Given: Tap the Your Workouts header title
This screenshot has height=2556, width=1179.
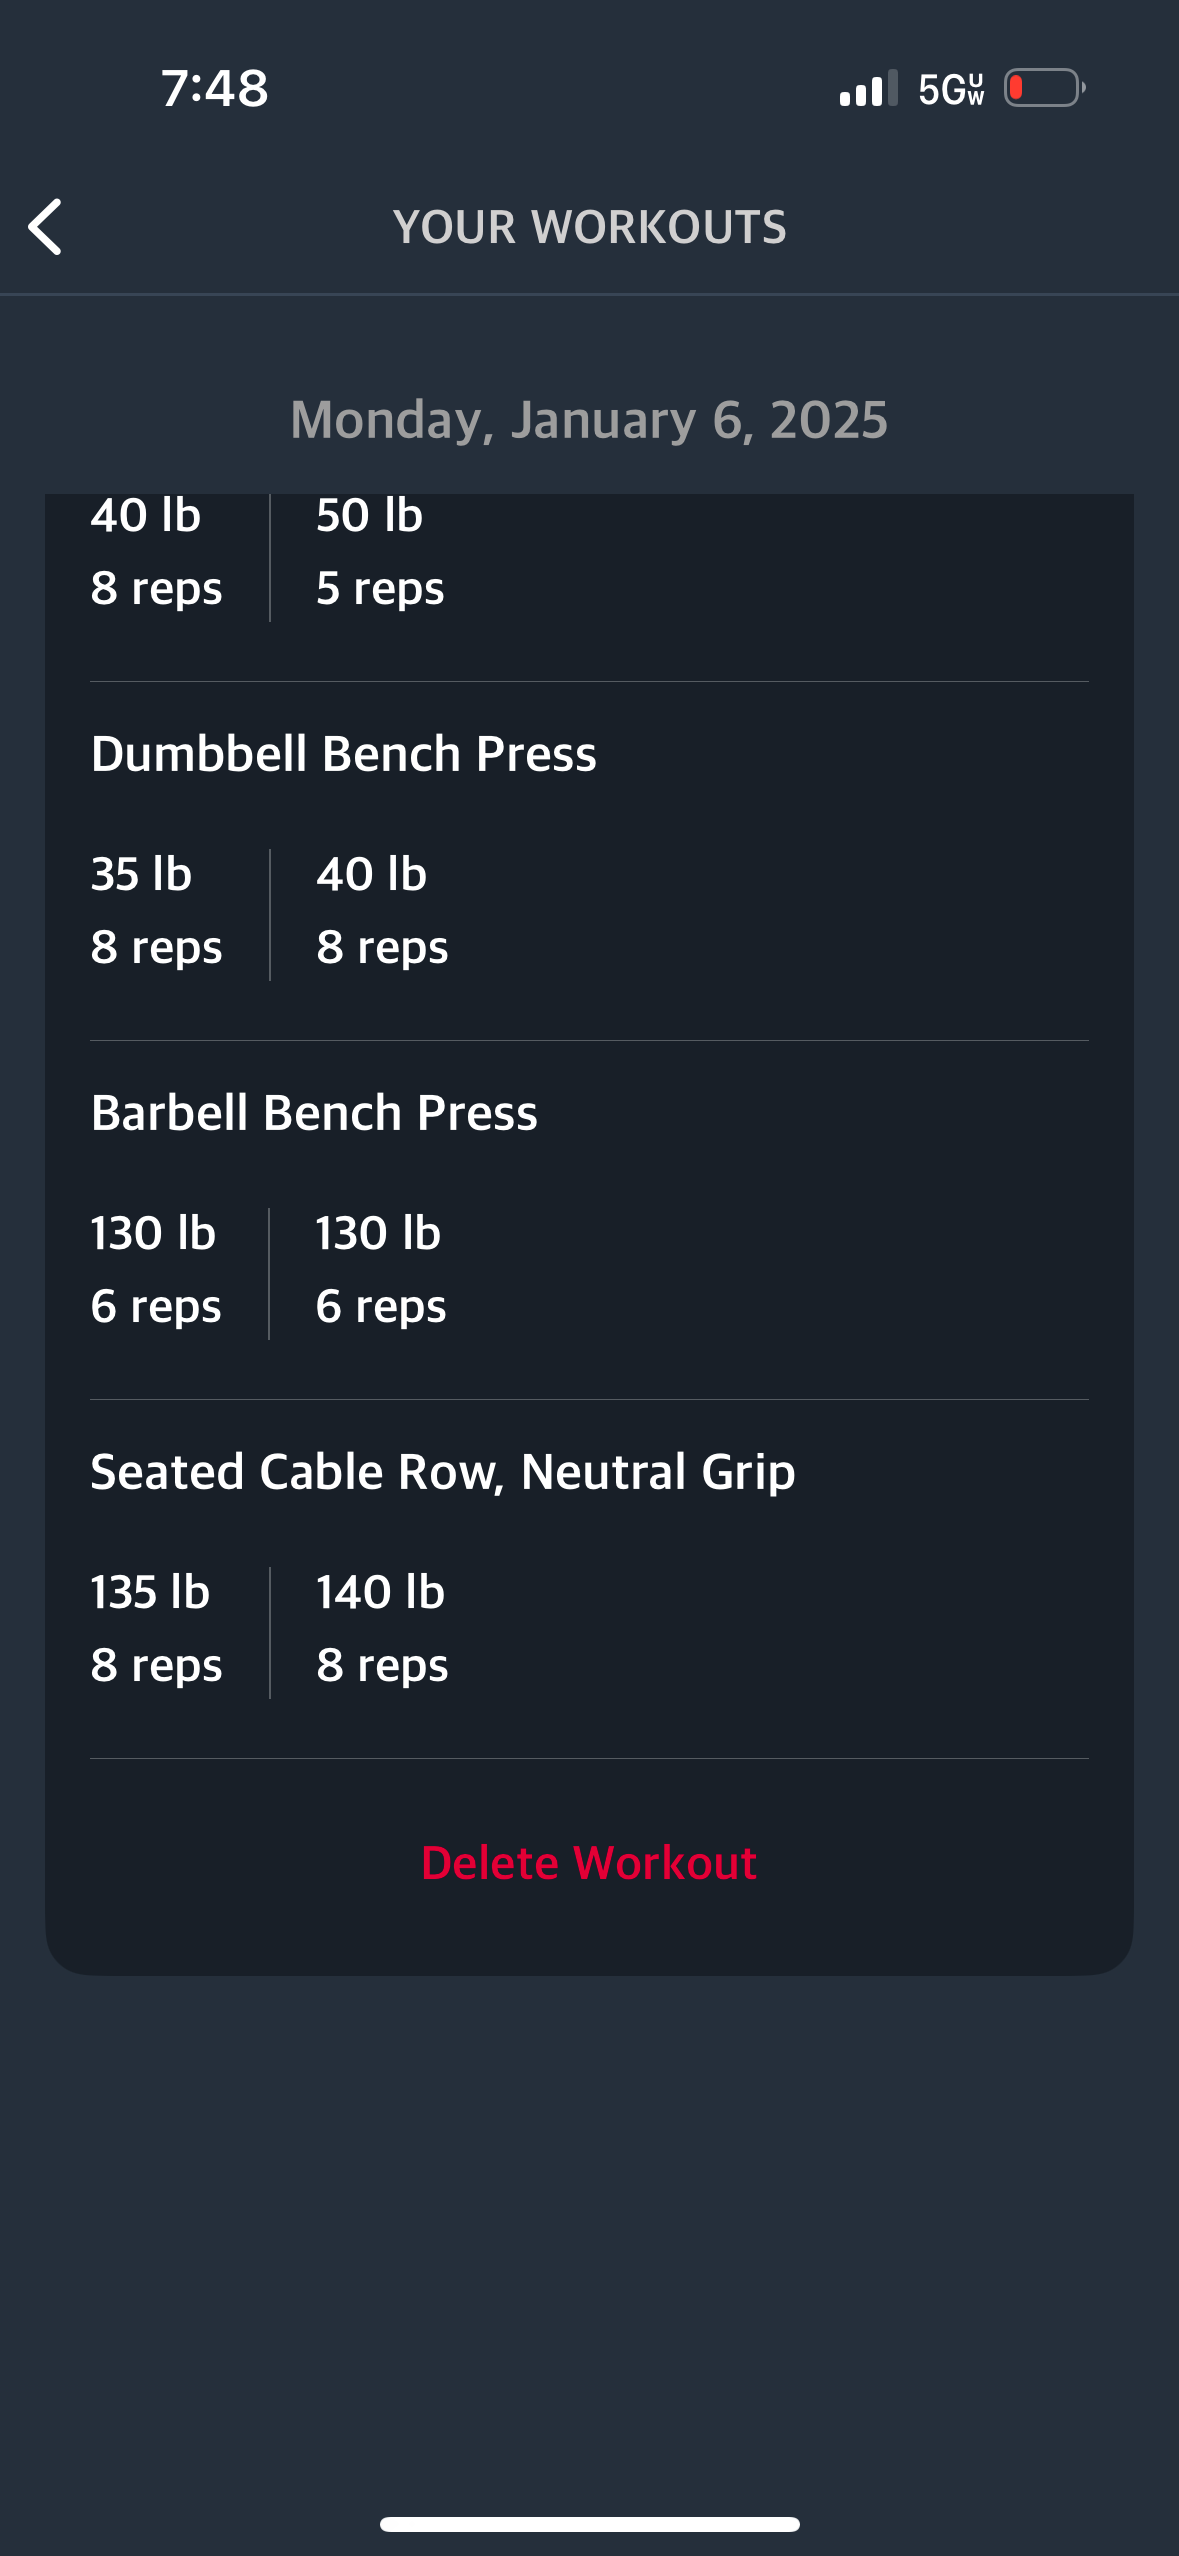Looking at the screenshot, I should (590, 227).
